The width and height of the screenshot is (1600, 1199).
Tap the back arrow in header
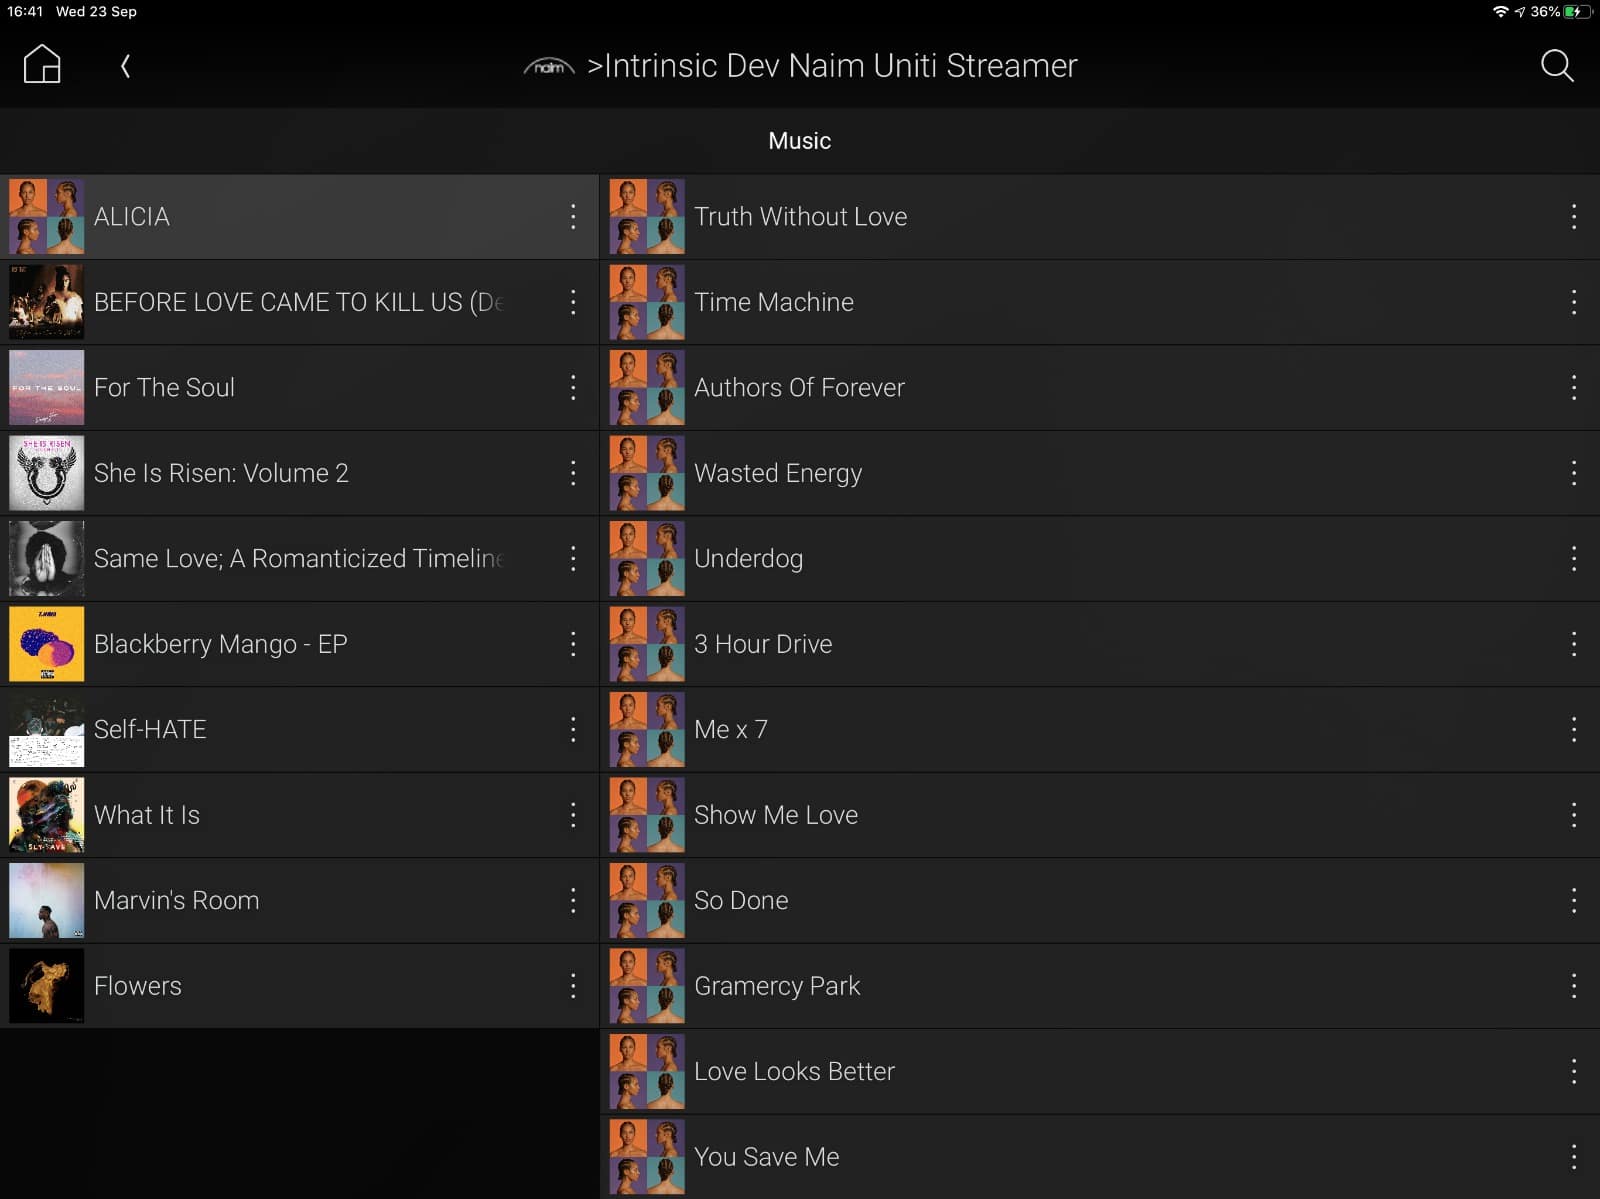(x=125, y=66)
